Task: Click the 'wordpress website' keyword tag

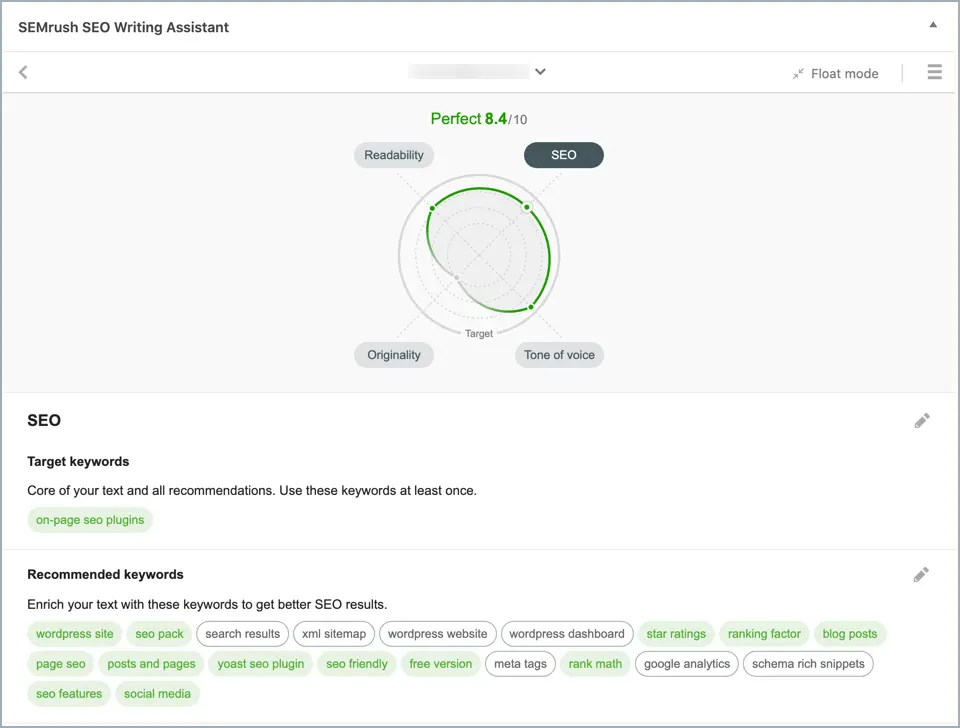Action: [x=438, y=634]
